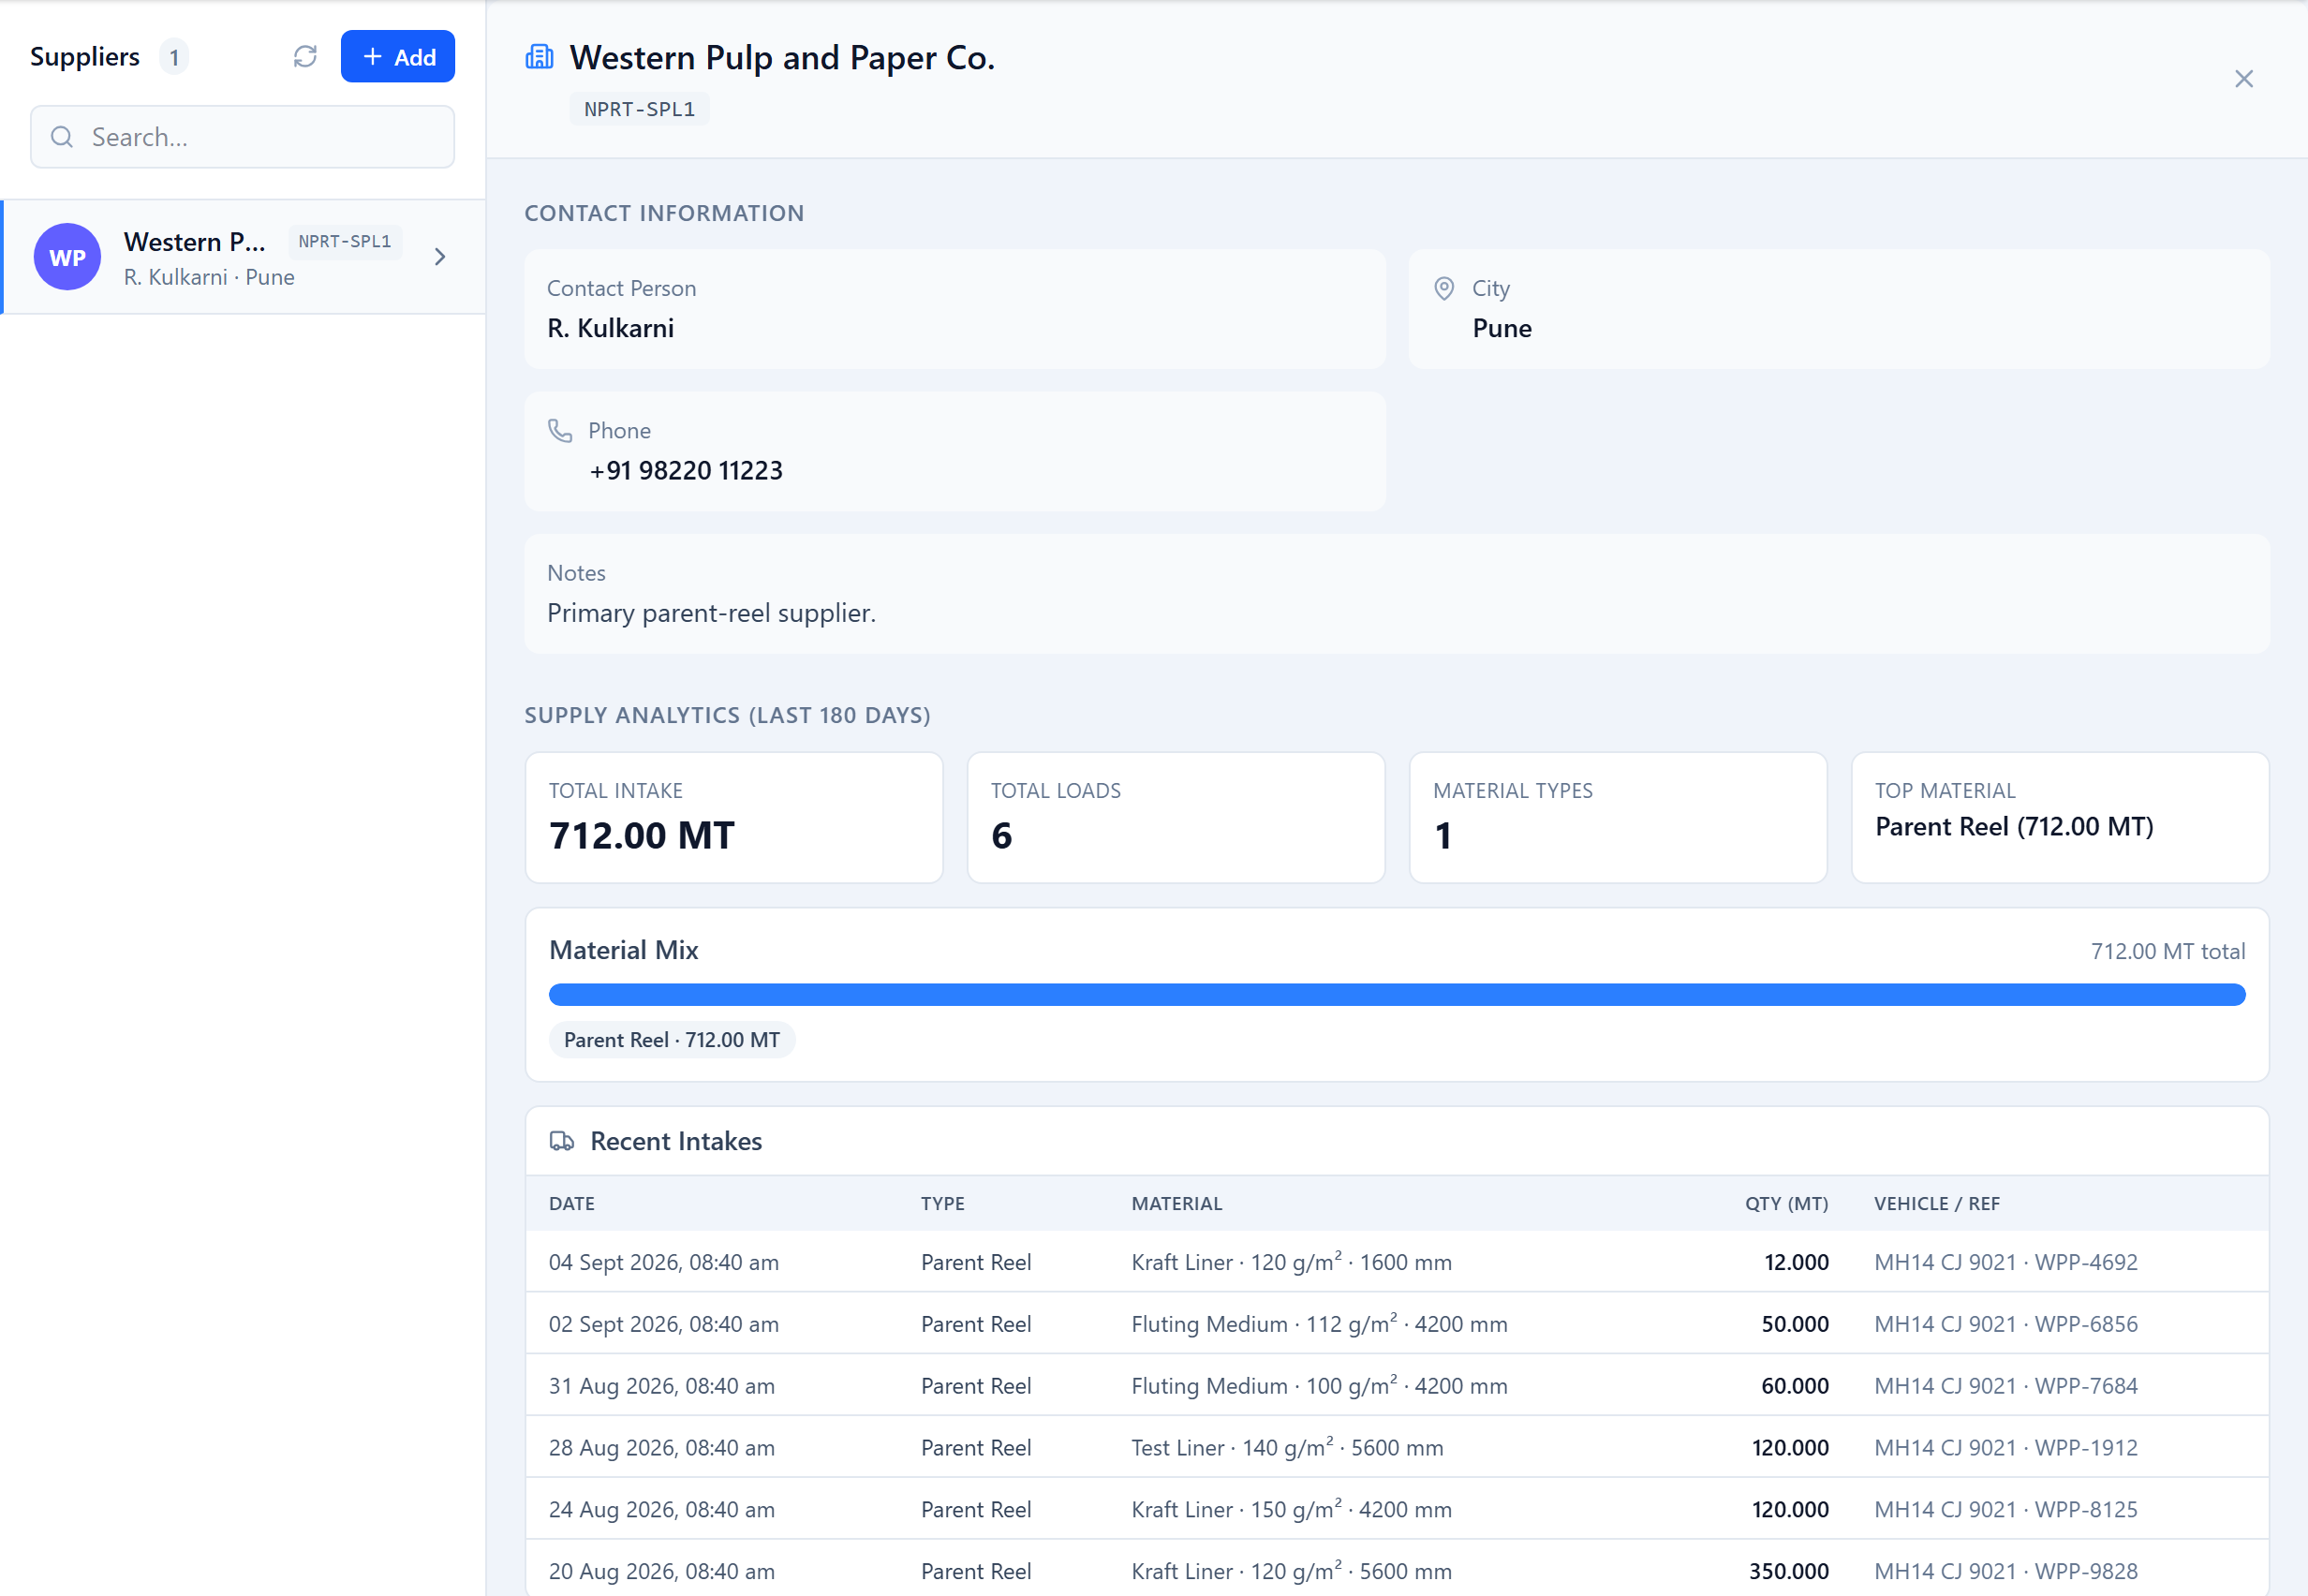Click Fluting Medium · 100 g/m² · 4200 mm

point(1319,1387)
